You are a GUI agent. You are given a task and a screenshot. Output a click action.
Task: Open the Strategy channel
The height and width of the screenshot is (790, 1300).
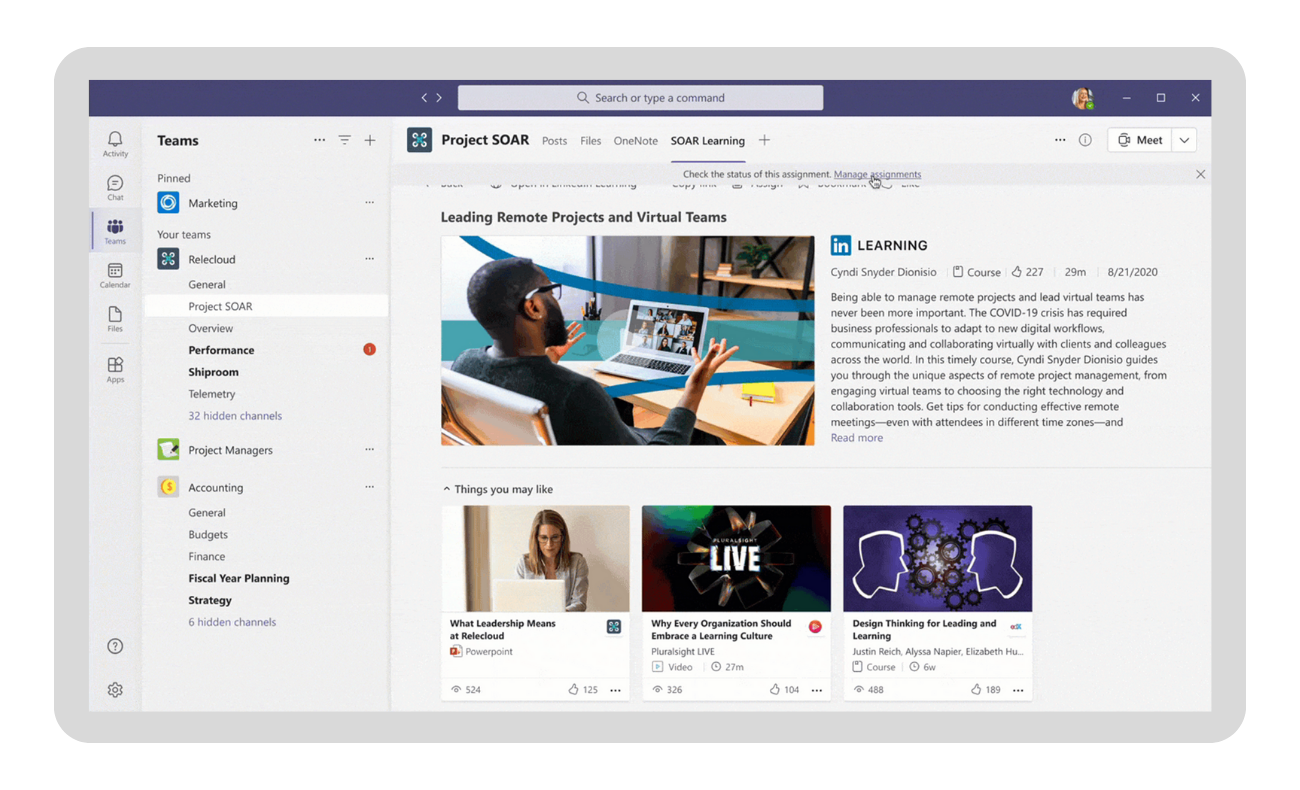(210, 601)
